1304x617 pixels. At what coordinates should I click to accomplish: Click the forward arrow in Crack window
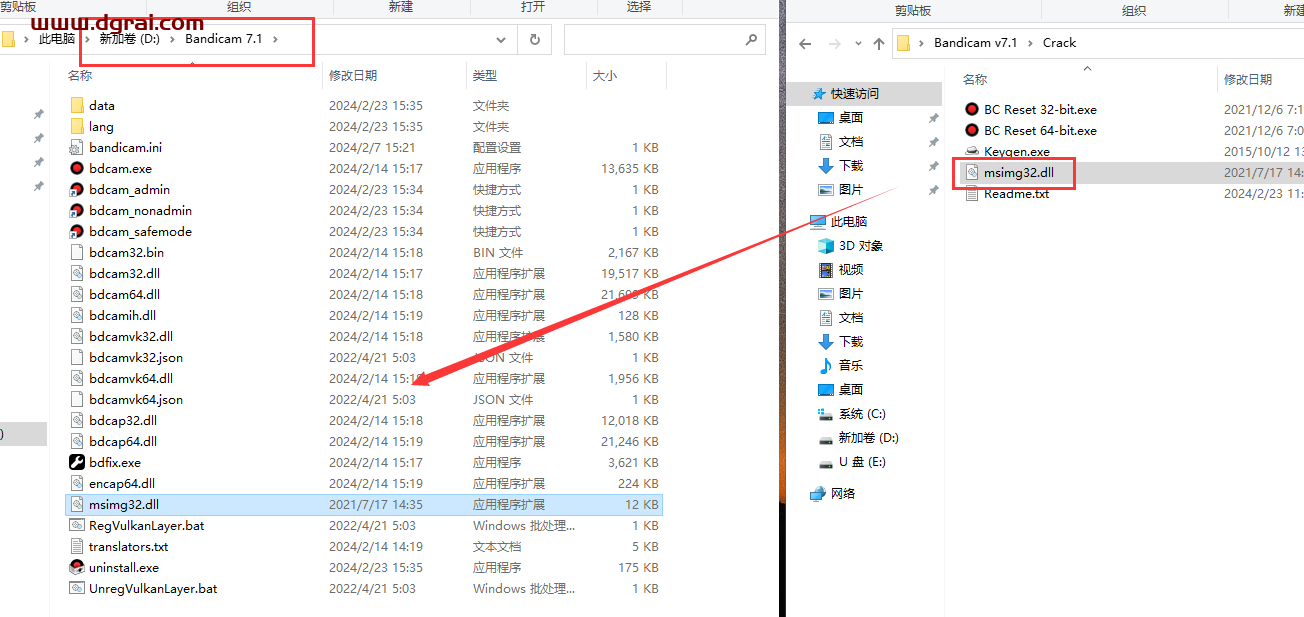837,43
